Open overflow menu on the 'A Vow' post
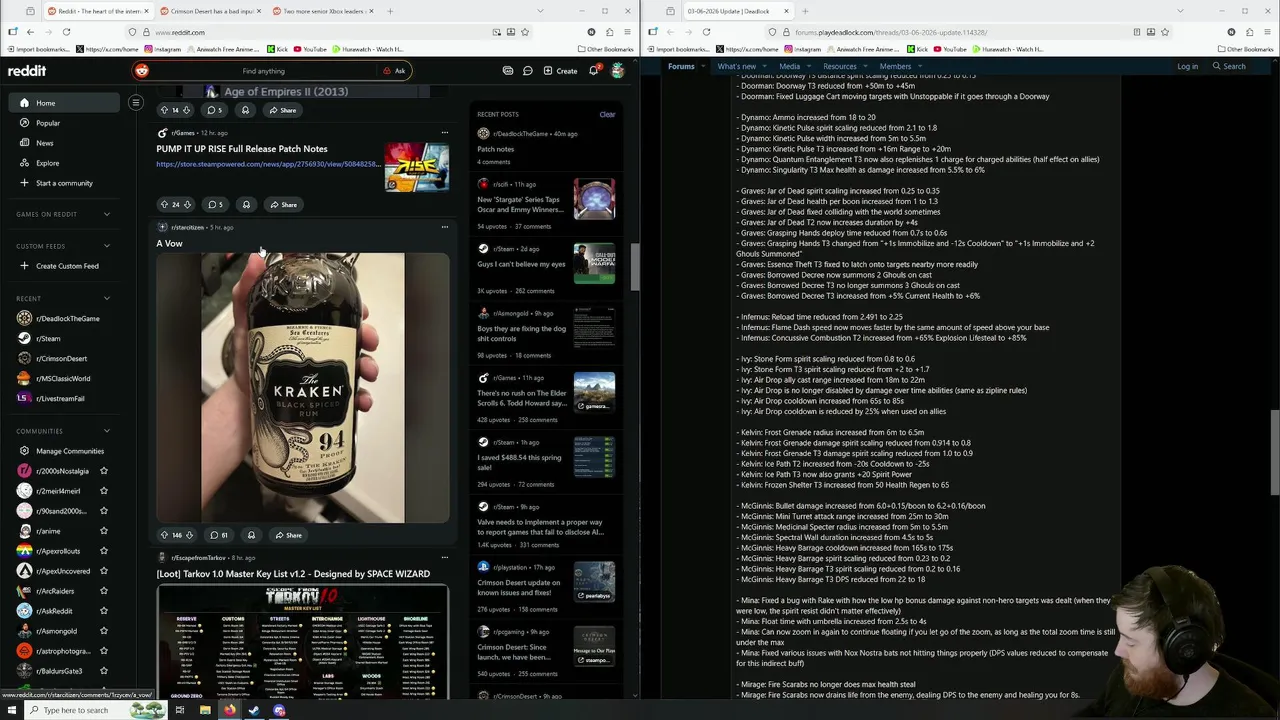 pyautogui.click(x=445, y=227)
